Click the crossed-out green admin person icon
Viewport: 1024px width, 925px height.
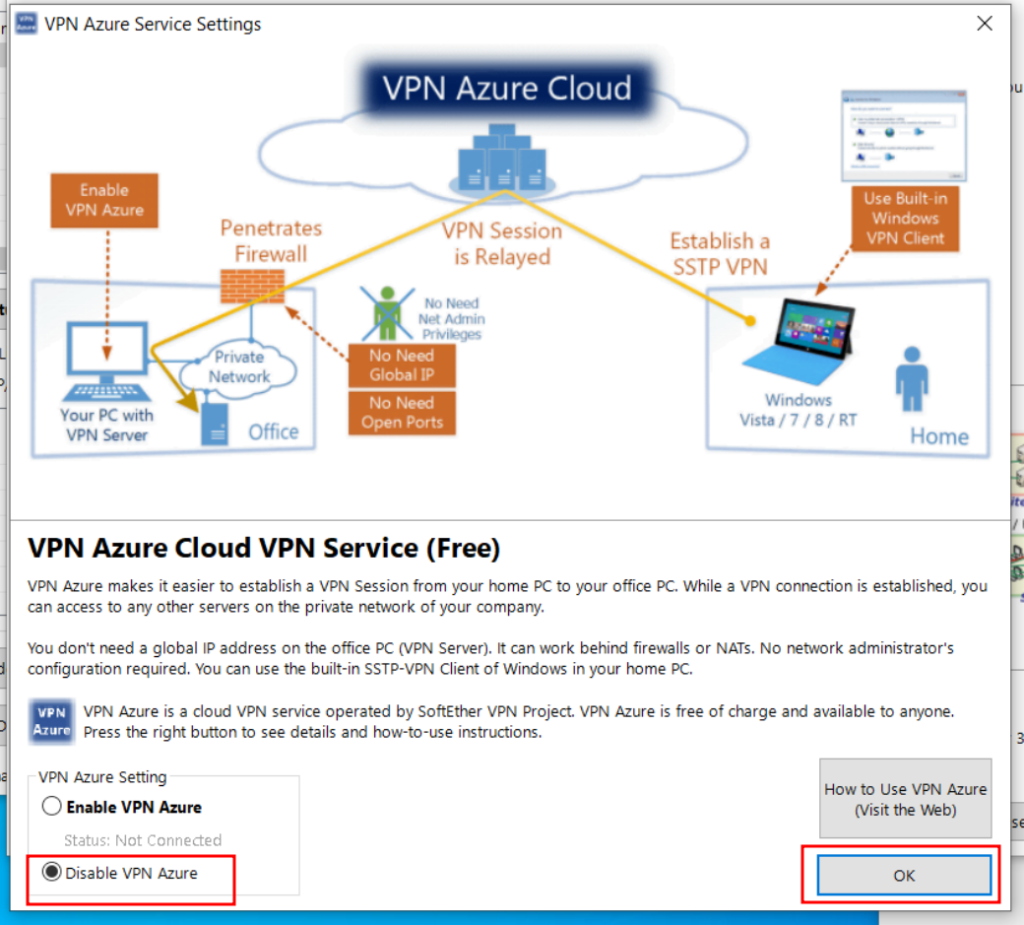tap(386, 313)
